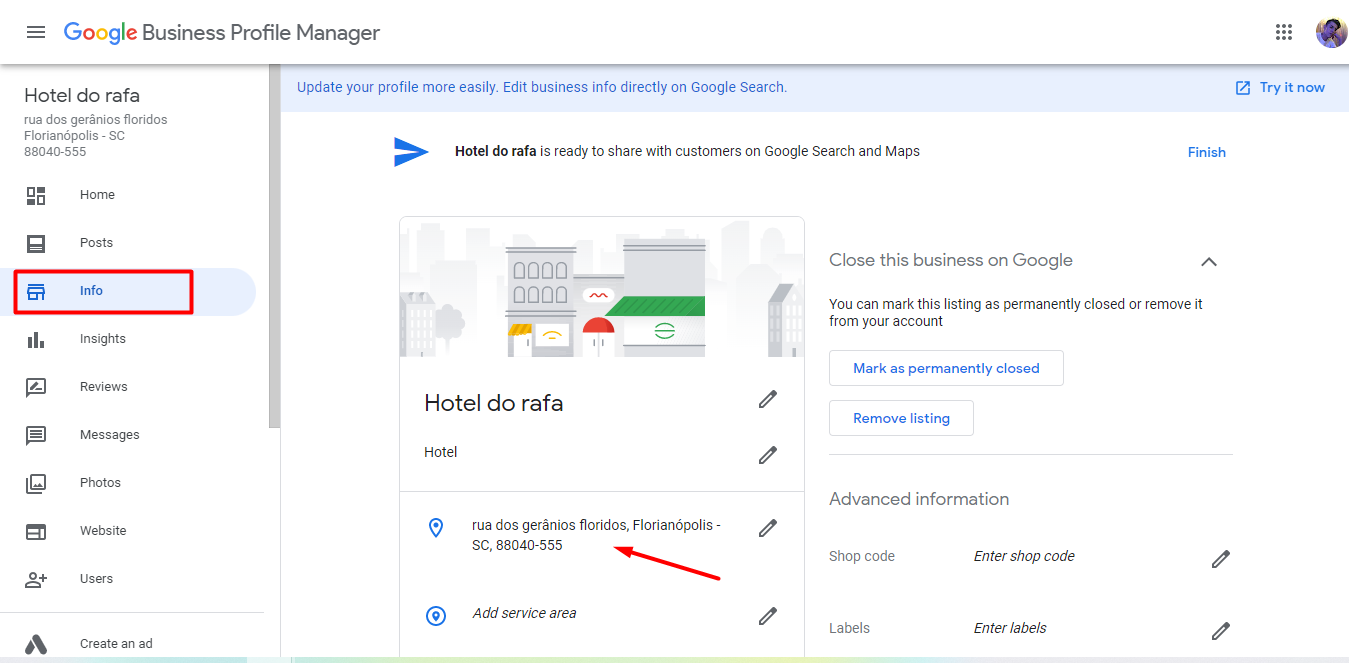Open the Google apps grid
The height and width of the screenshot is (663, 1349).
pos(1284,32)
